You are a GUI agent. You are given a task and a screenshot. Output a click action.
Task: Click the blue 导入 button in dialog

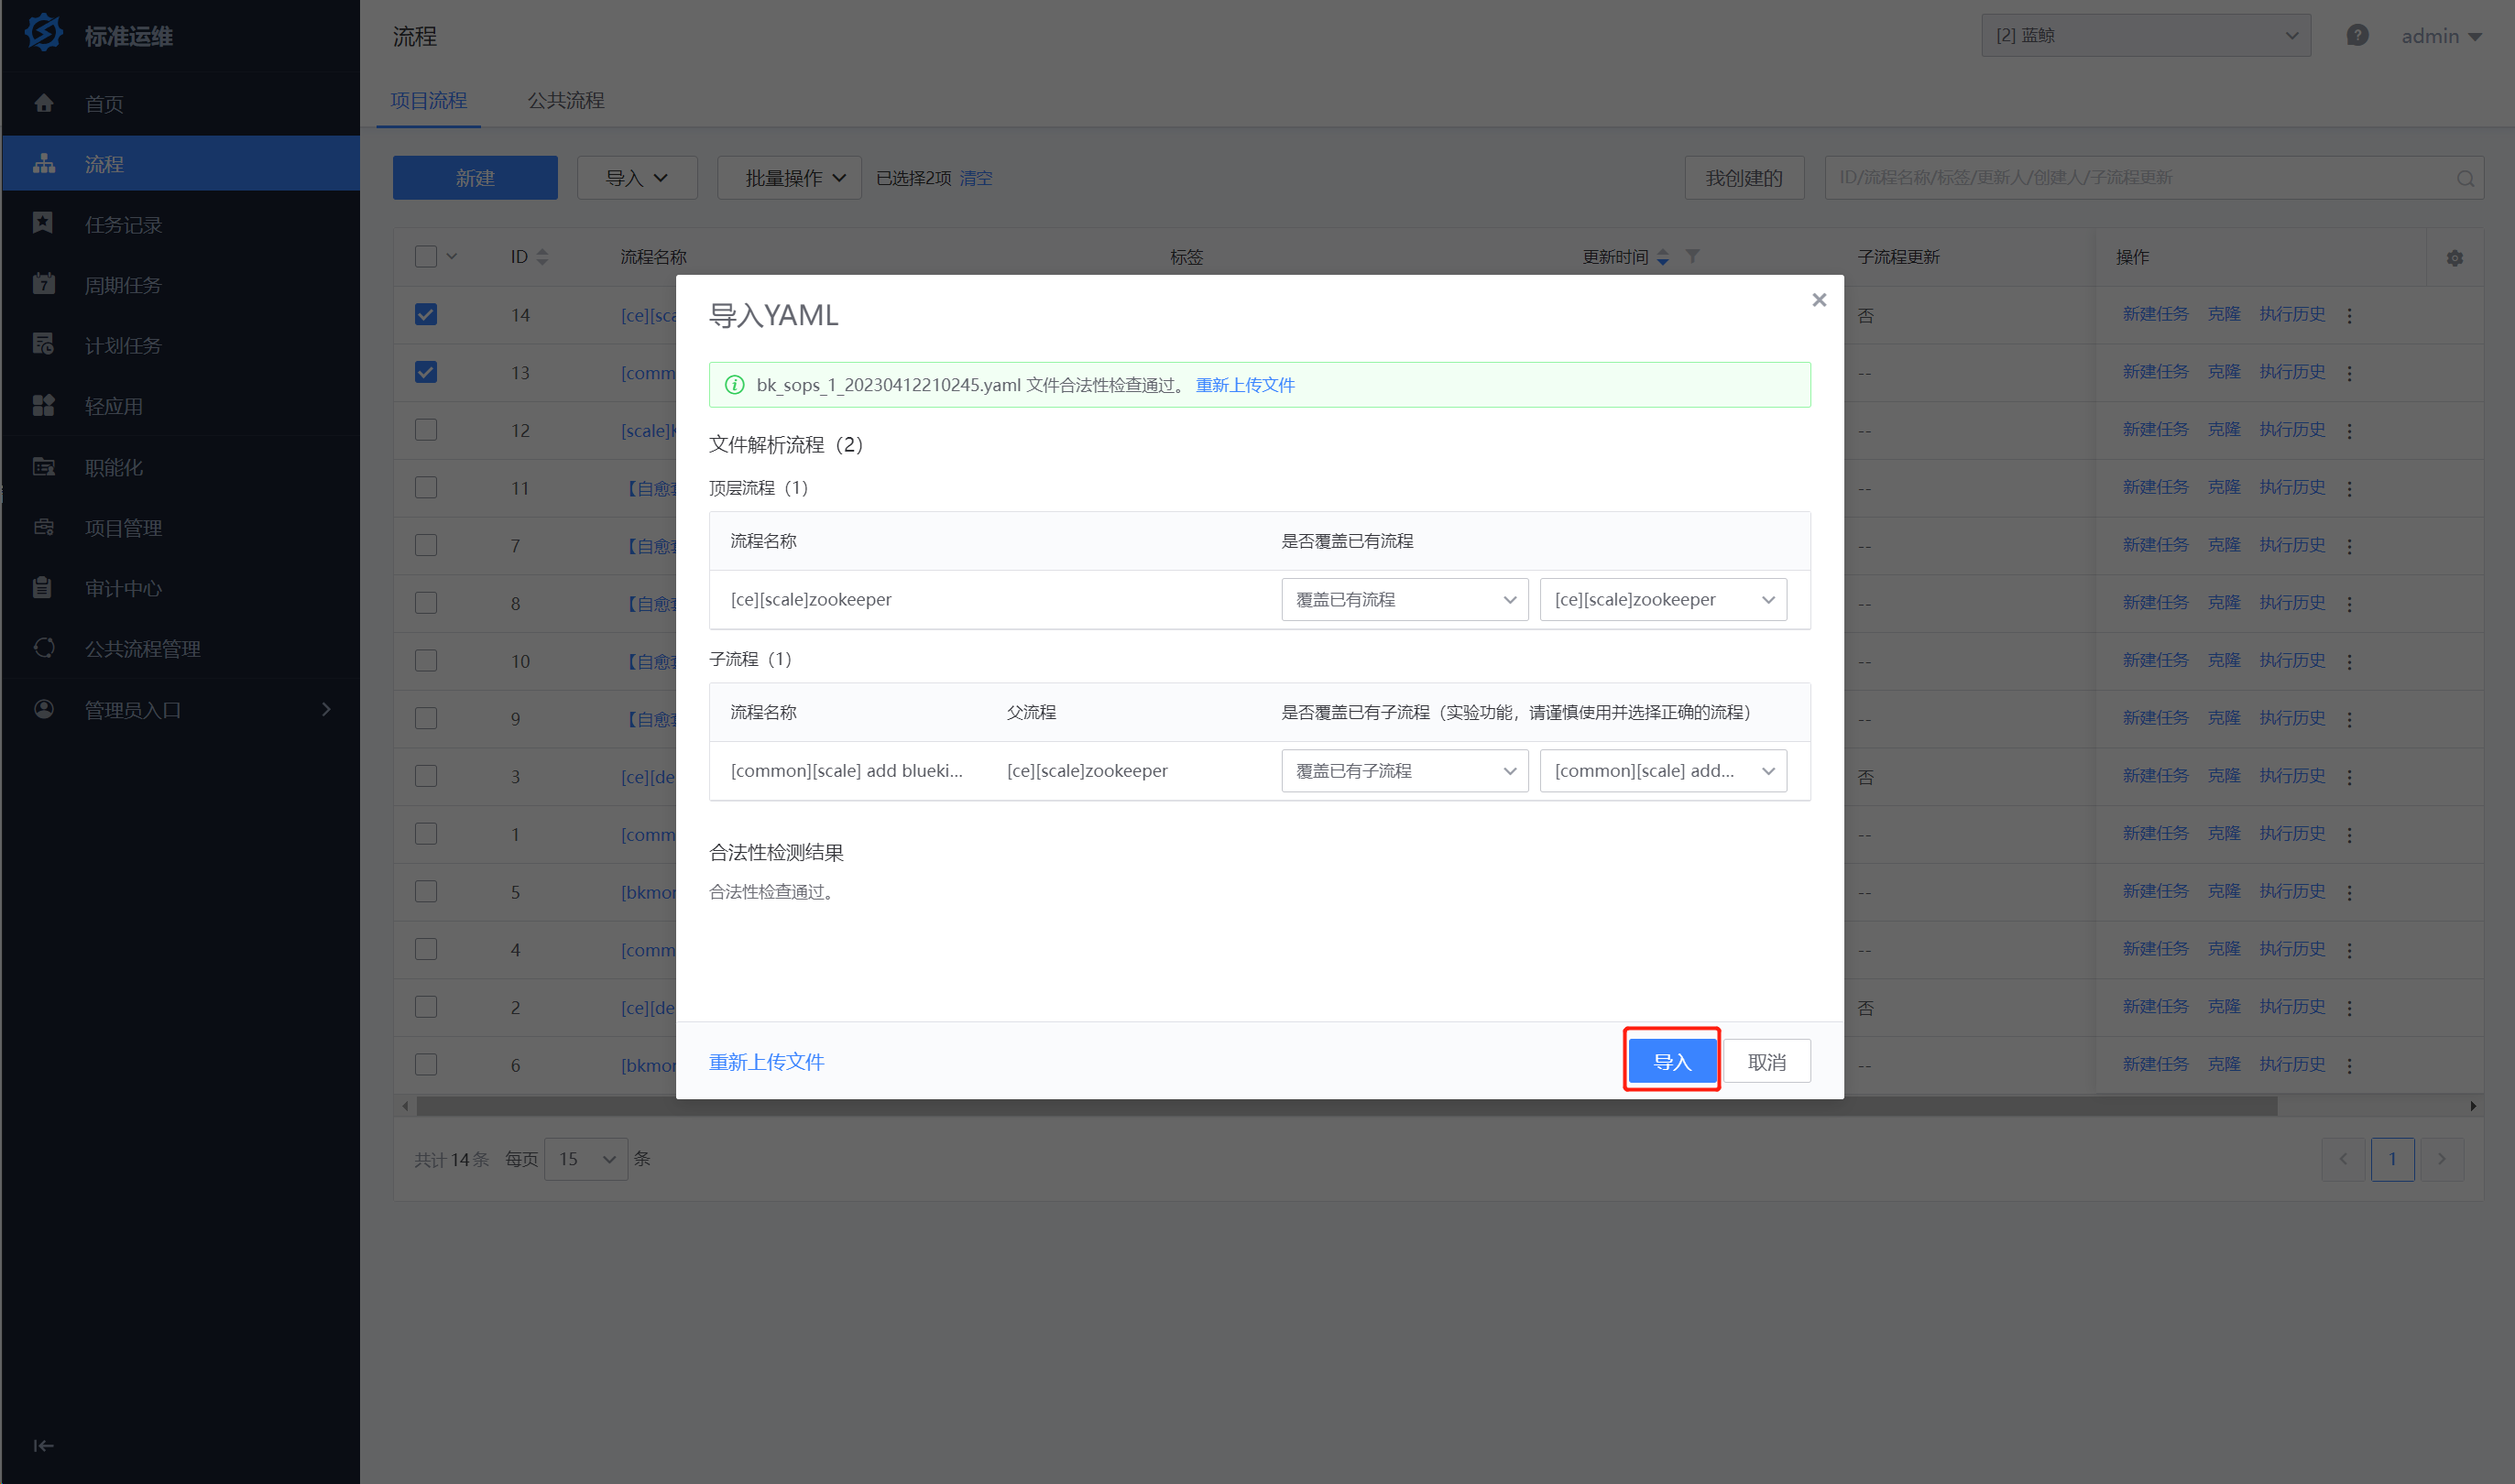(x=1671, y=1061)
